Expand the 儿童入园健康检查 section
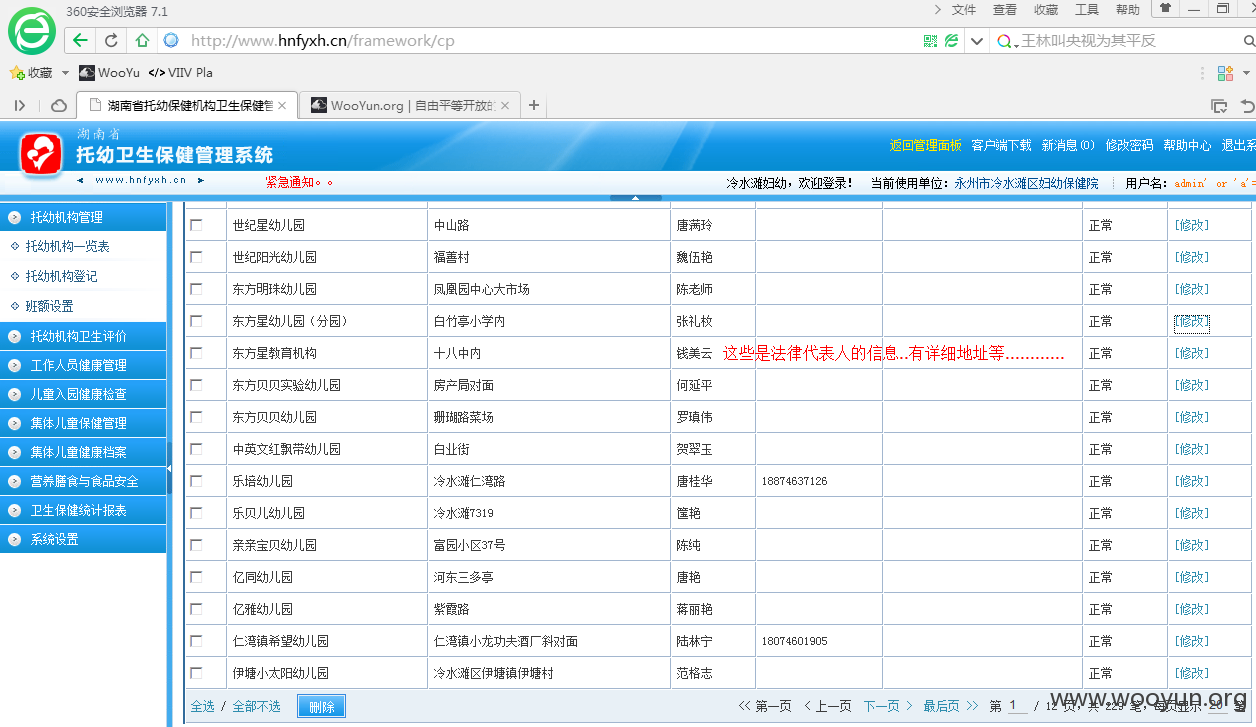The height and width of the screenshot is (727, 1256). click(x=83, y=394)
